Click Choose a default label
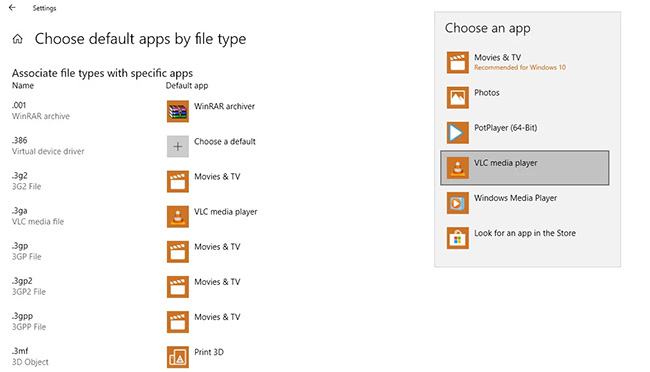 coord(225,141)
